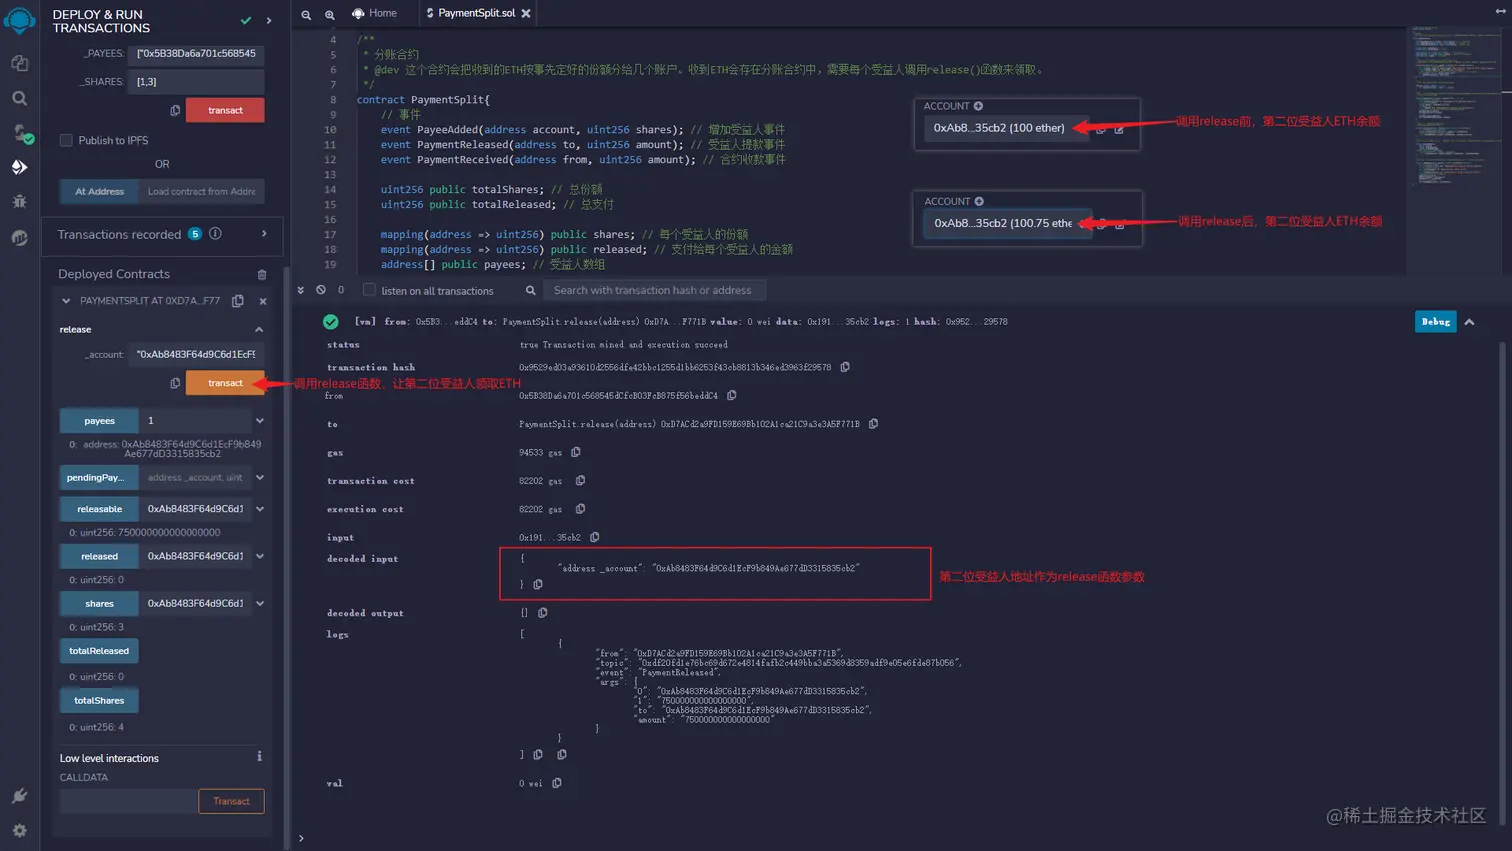Copy constructor parameters next to red transact

(x=175, y=110)
